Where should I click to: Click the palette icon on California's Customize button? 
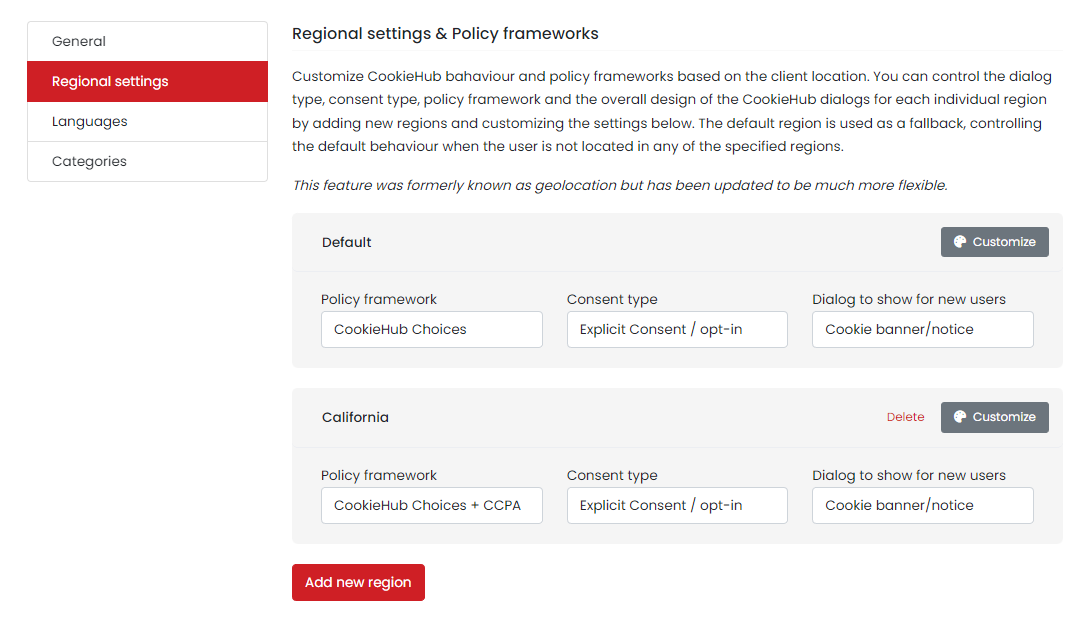[x=958, y=417]
